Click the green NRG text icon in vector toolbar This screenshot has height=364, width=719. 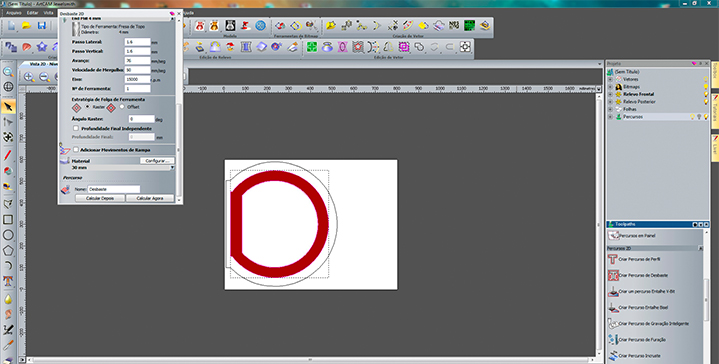[454, 25]
